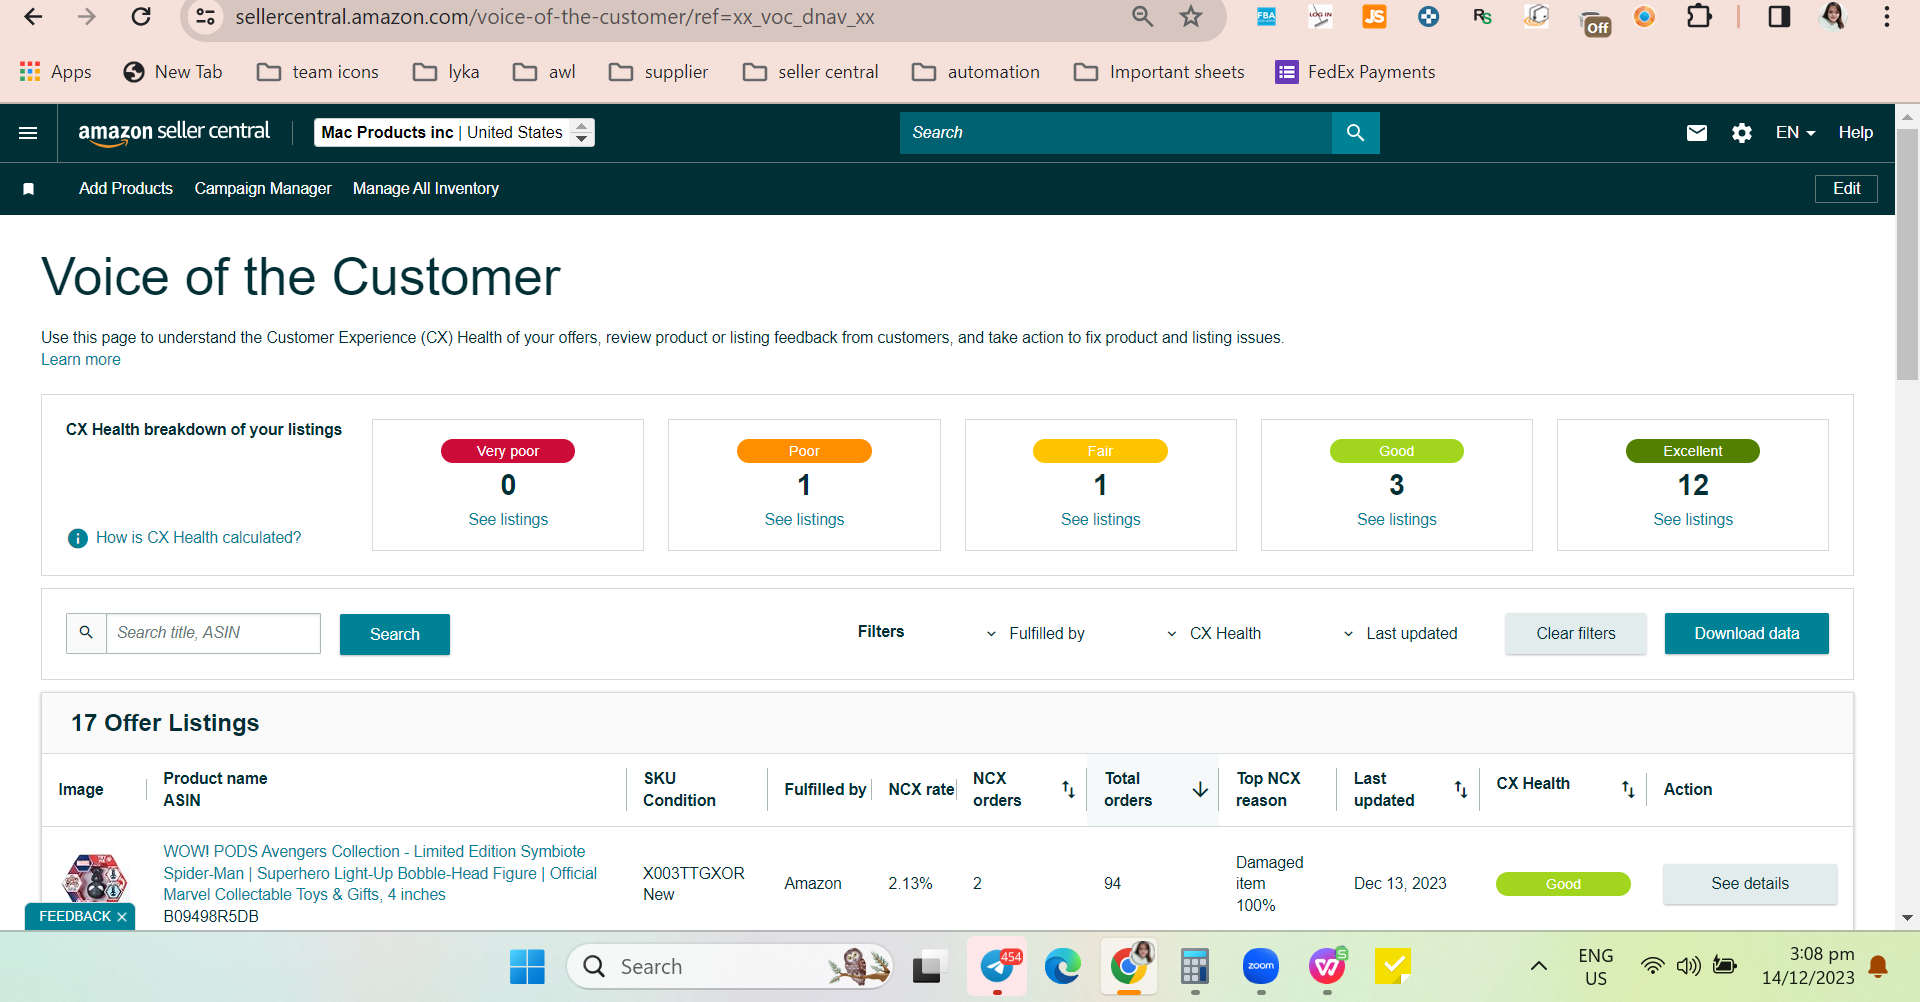Open Telegram from the taskbar
1920x1002 pixels.
997,967
